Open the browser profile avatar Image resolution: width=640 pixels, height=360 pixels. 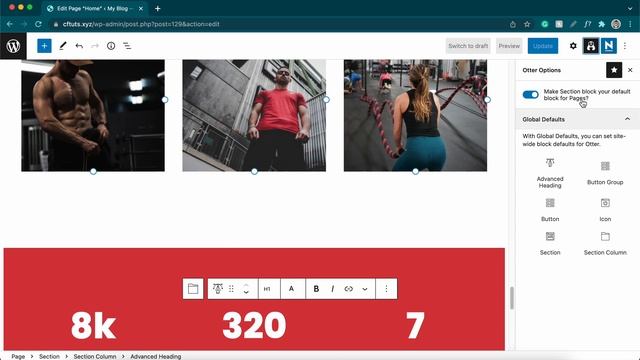616,24
